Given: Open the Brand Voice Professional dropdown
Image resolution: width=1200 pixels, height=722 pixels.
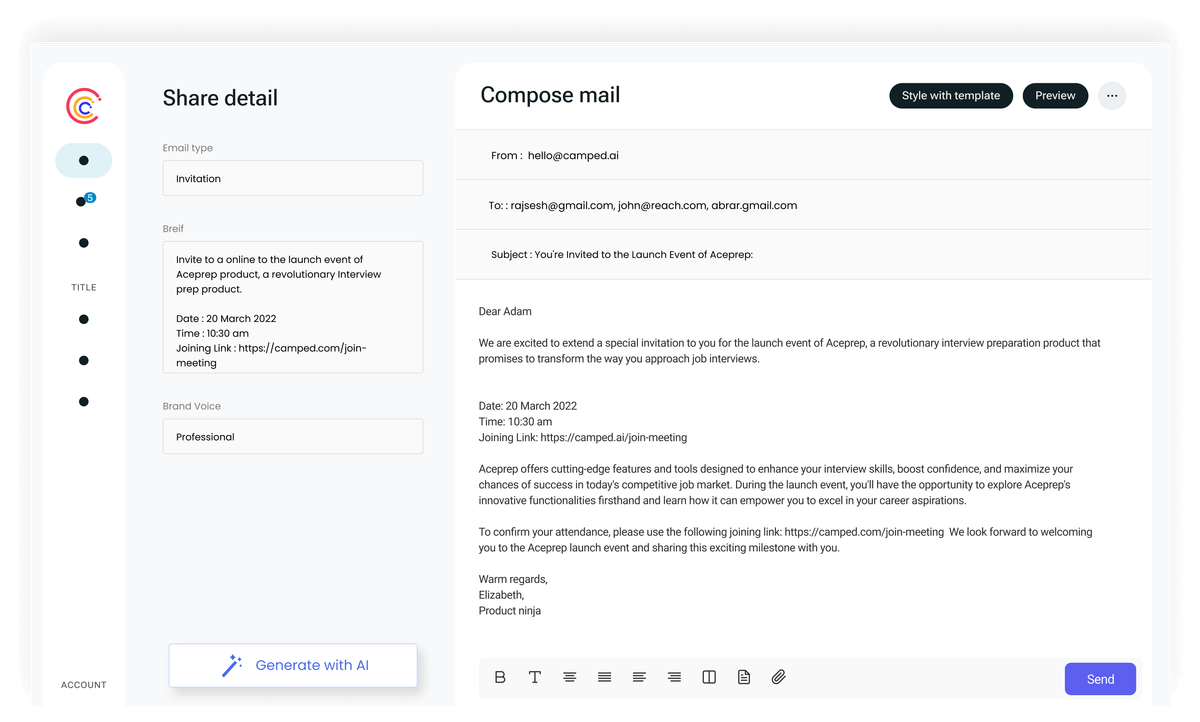Looking at the screenshot, I should [293, 436].
